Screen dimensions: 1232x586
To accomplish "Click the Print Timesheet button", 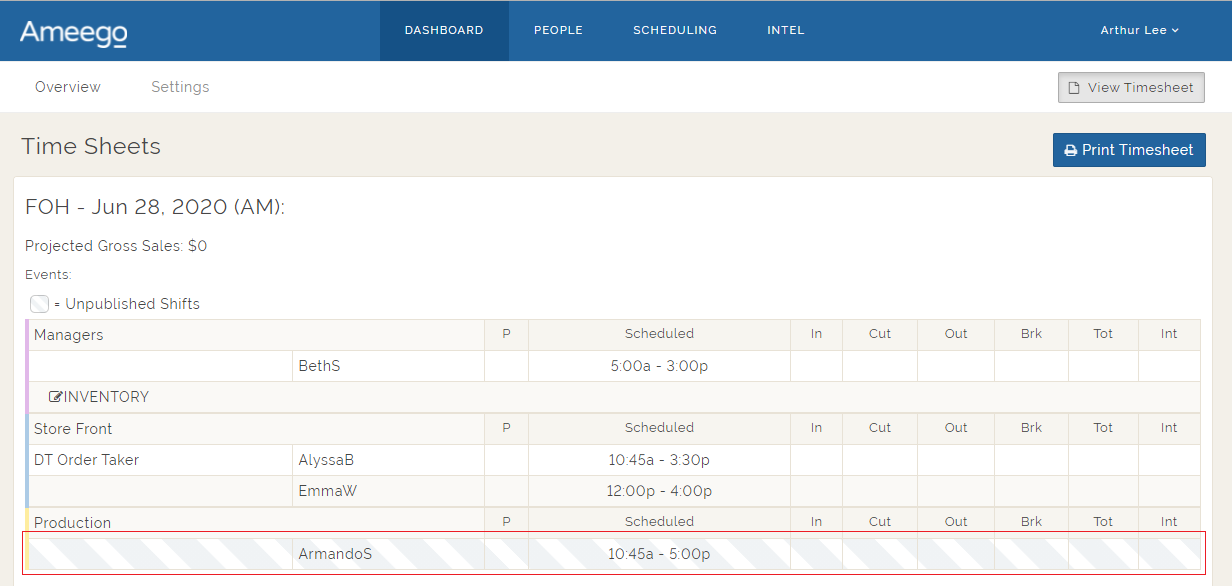I will tap(1129, 149).
